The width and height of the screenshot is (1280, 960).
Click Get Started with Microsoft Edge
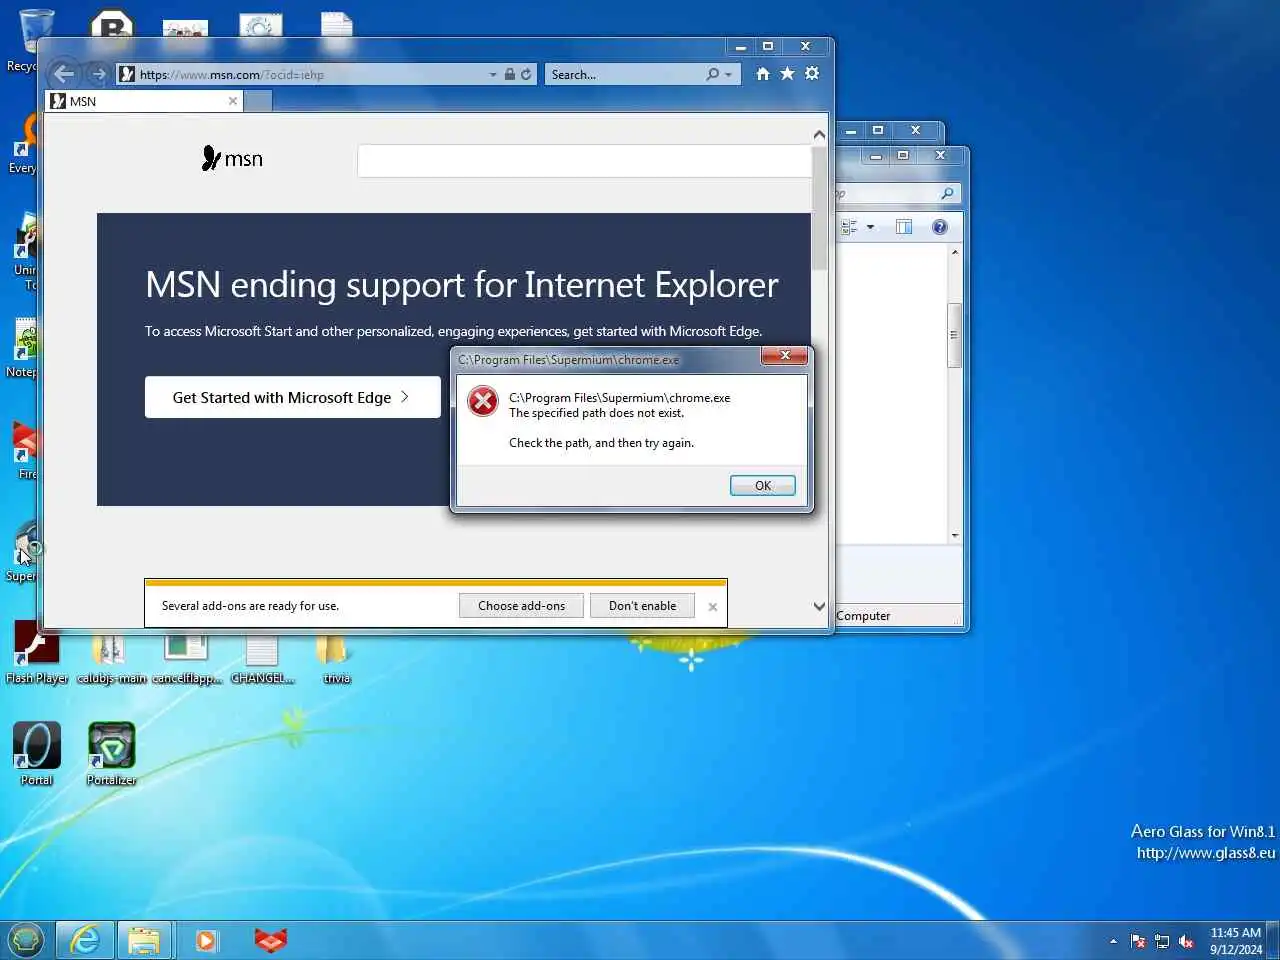[x=292, y=397]
